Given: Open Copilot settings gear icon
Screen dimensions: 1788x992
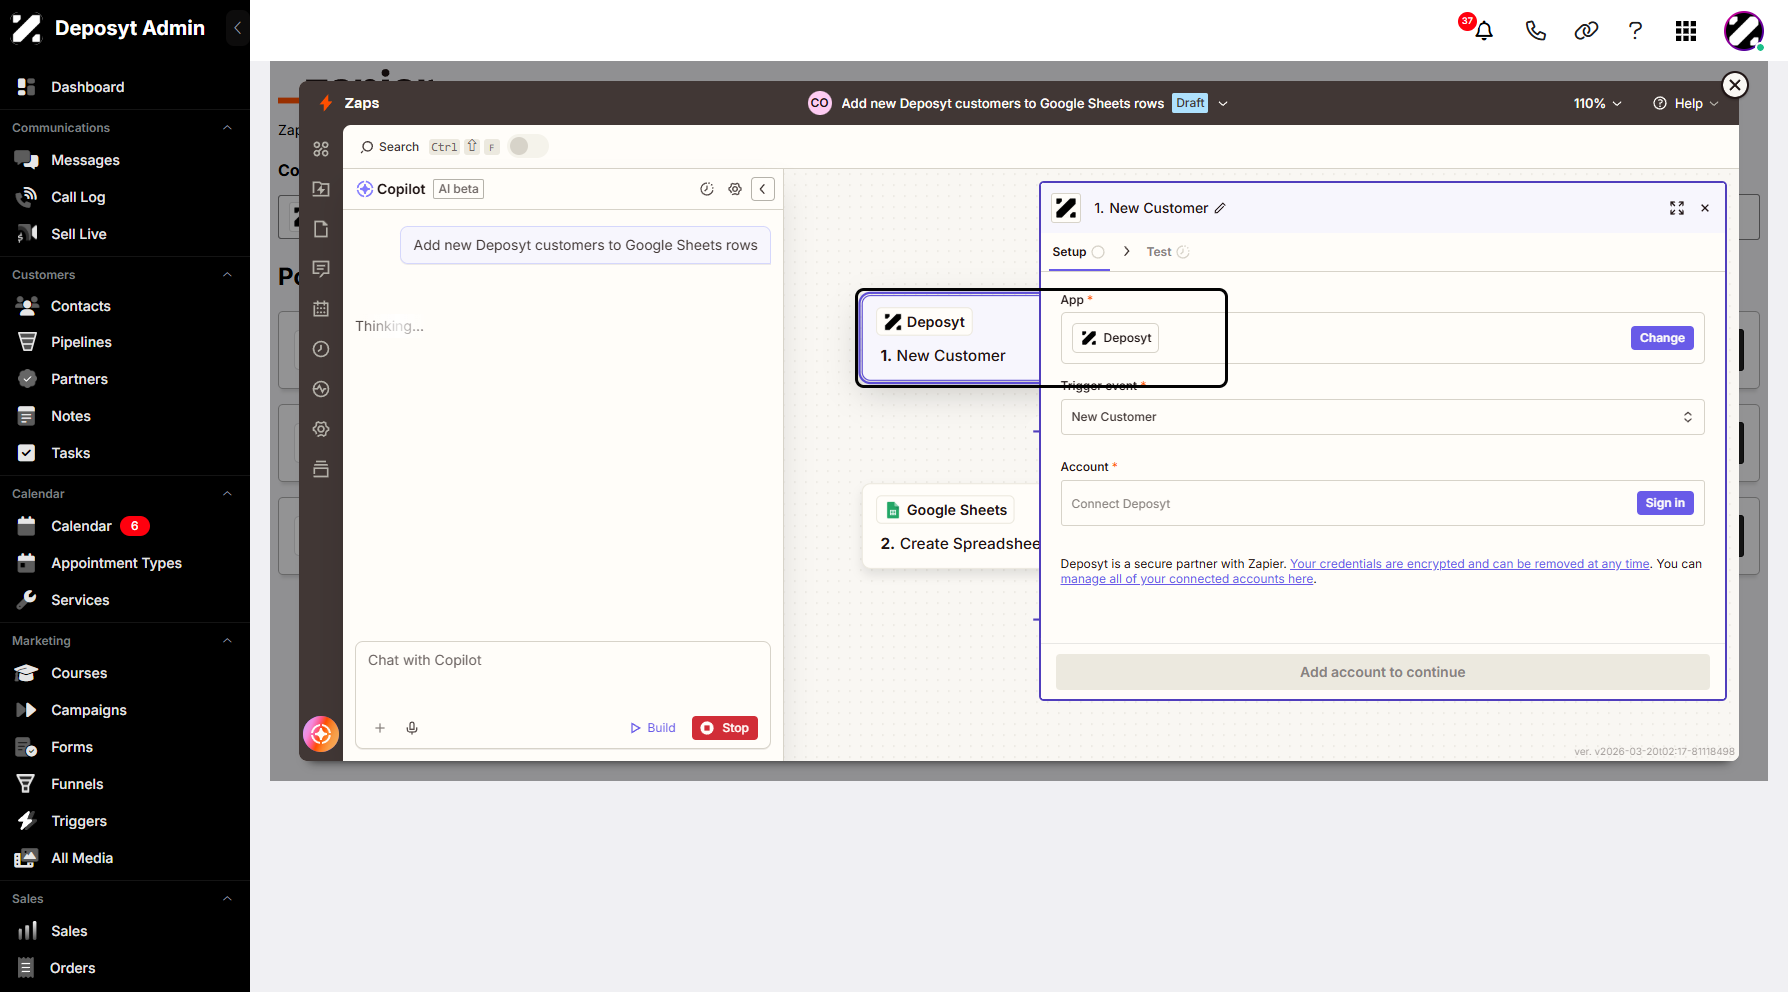Looking at the screenshot, I should 735,189.
